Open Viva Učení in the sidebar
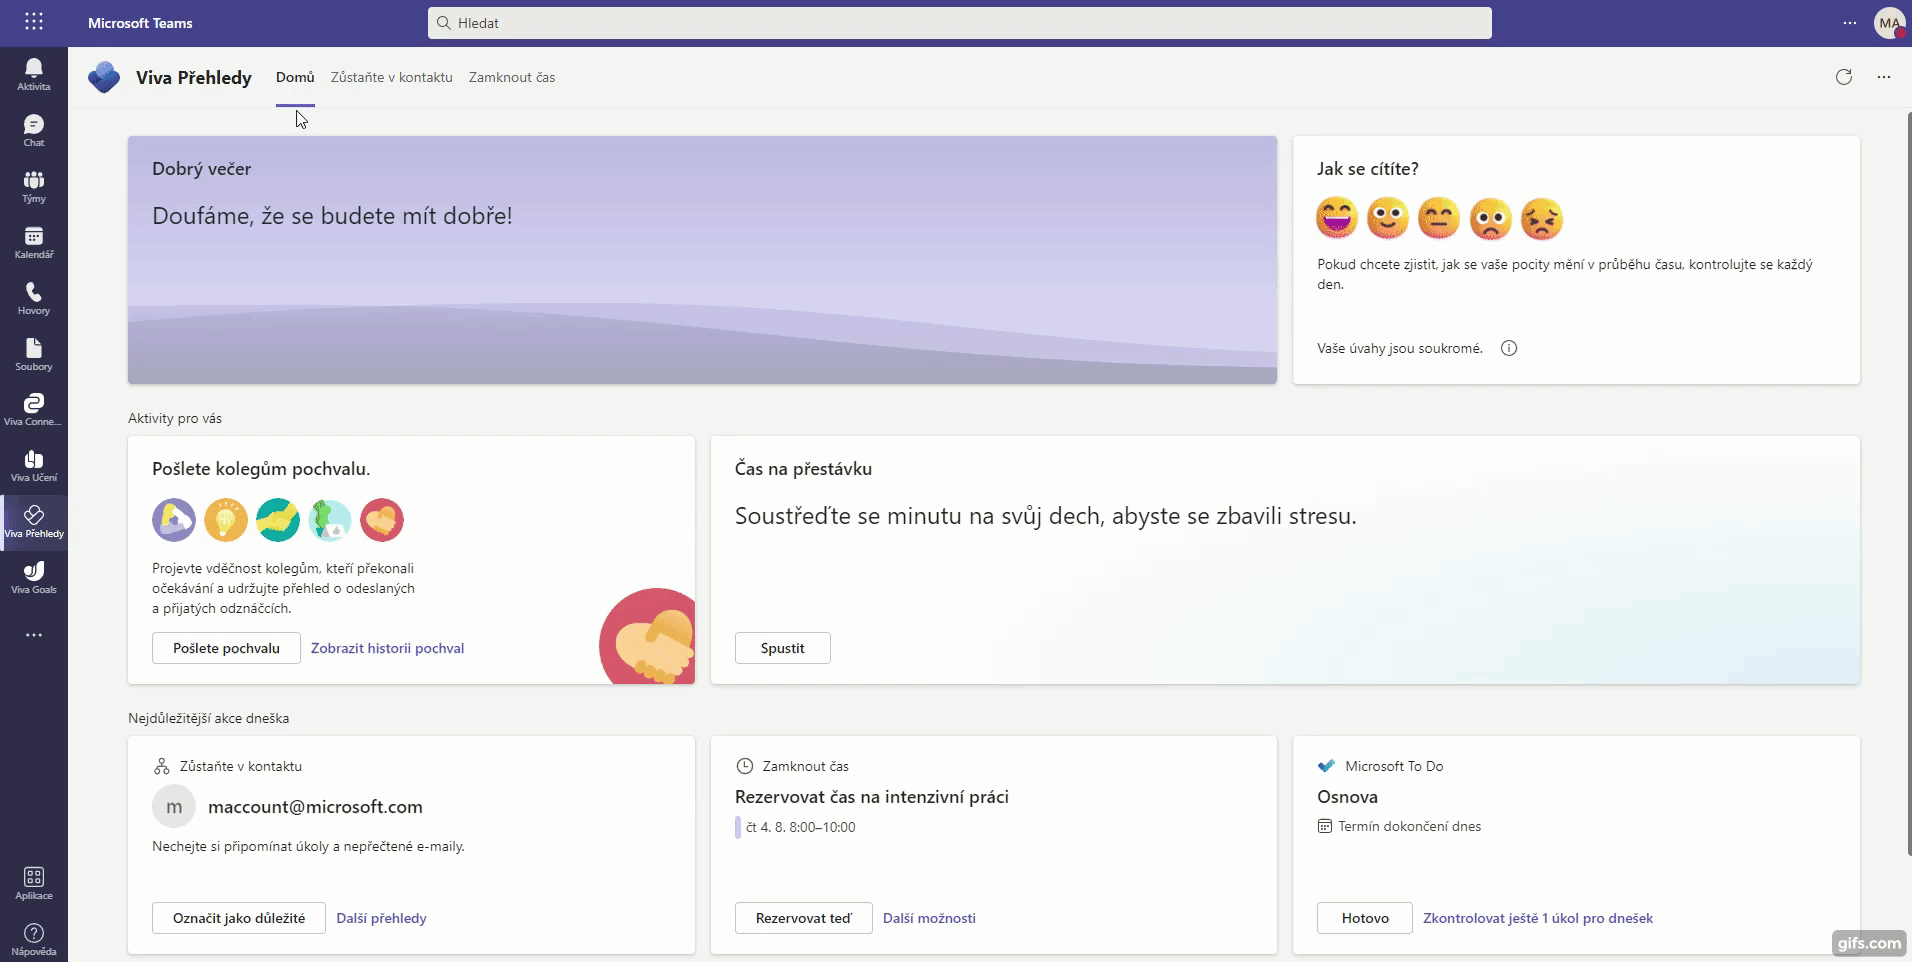The width and height of the screenshot is (1912, 962). click(x=34, y=465)
